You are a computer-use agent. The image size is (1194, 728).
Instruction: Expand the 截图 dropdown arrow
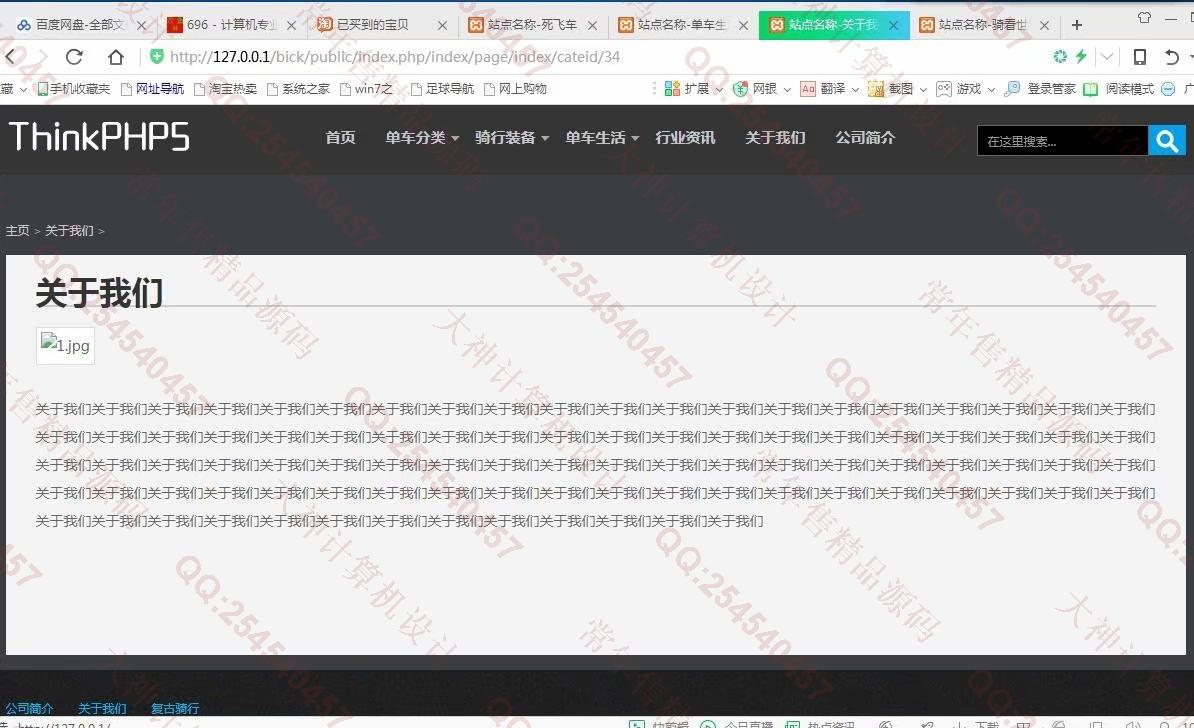[923, 89]
